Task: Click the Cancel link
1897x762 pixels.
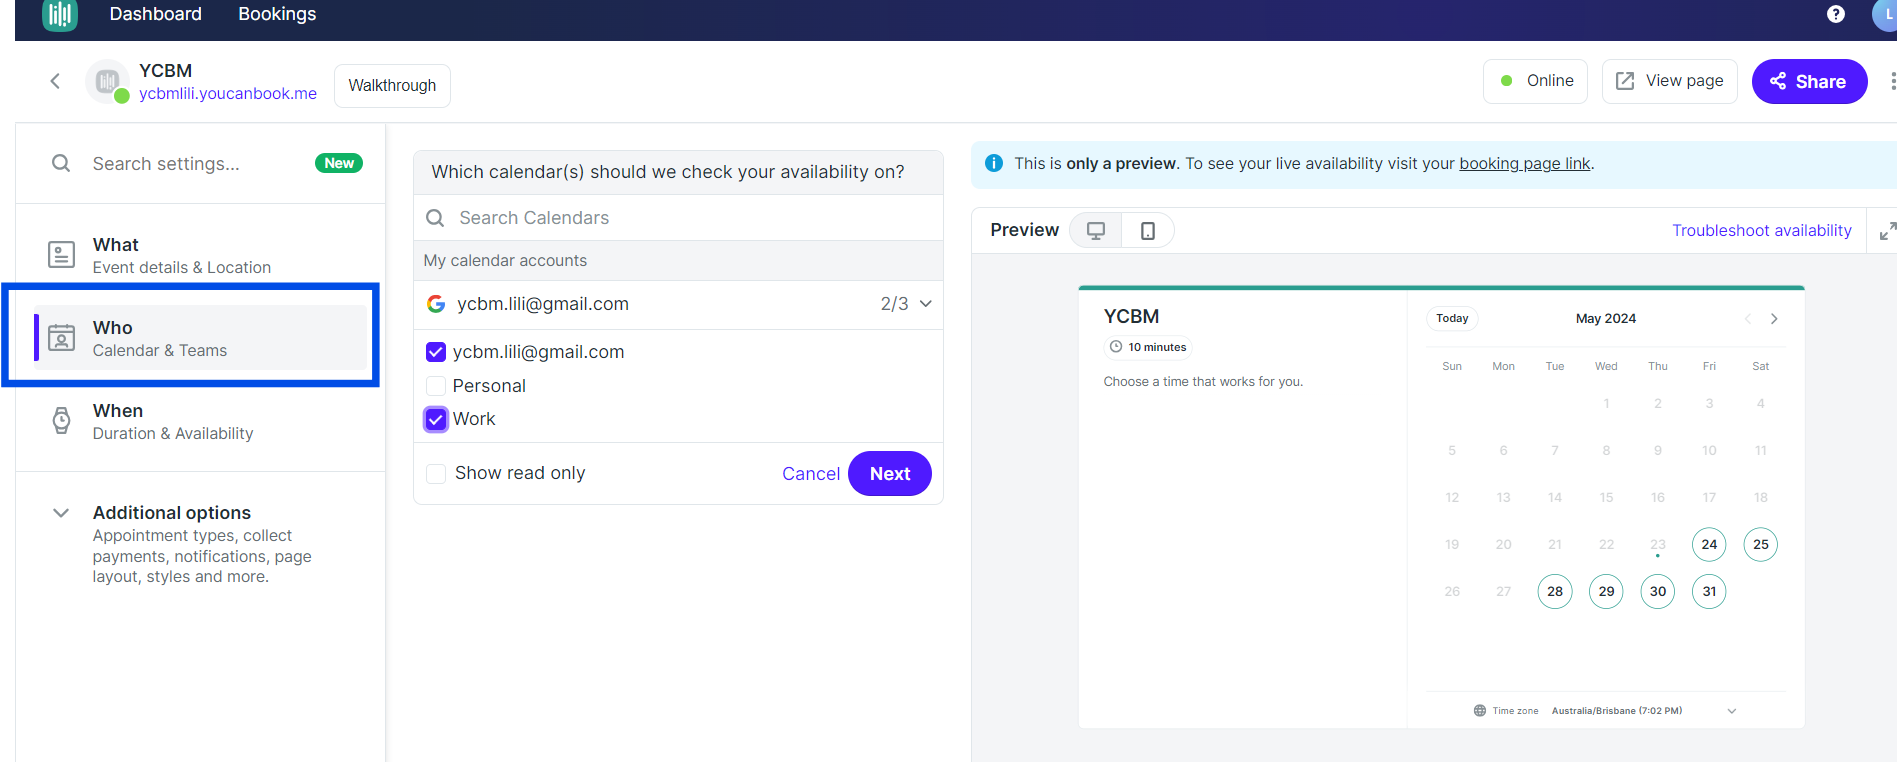Action: [x=811, y=474]
